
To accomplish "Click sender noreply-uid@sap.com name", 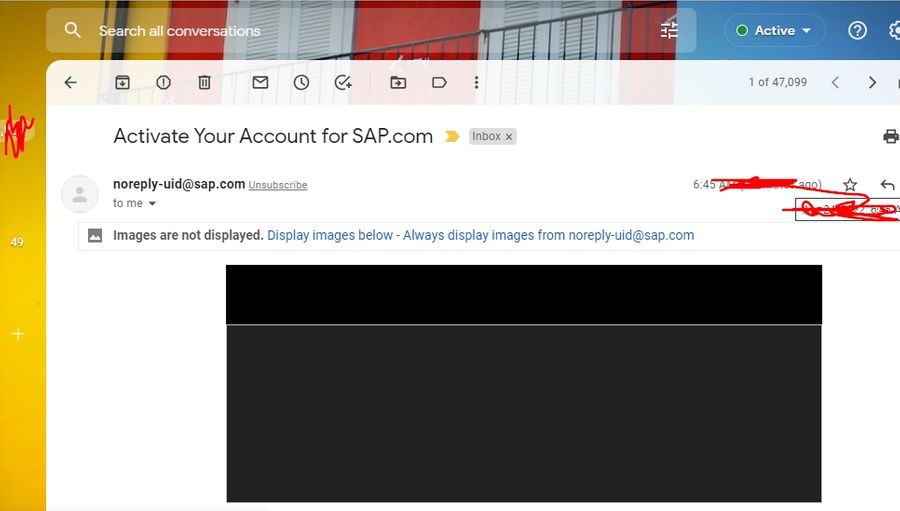I will (x=179, y=184).
